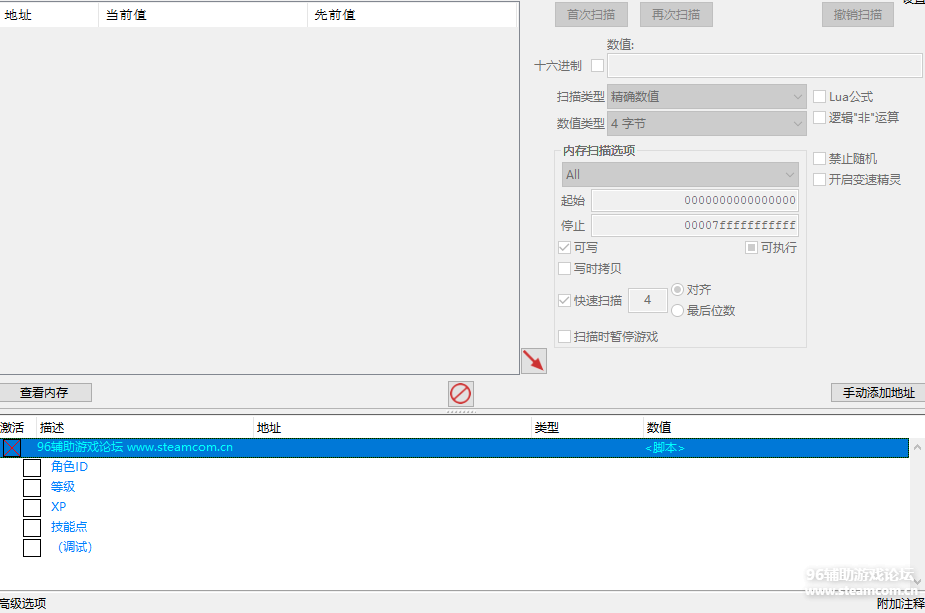The width and height of the screenshot is (925, 613).
Task: Expand the All memory region dropdown
Action: pos(680,175)
